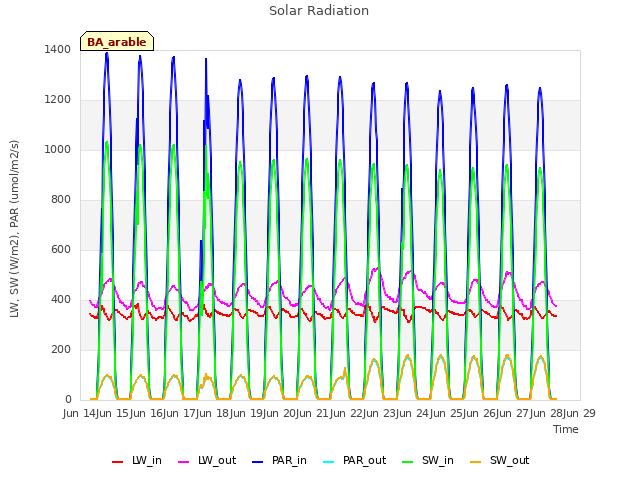Toggle the PAR_in legend entry
640x480 pixels.
tap(279, 461)
